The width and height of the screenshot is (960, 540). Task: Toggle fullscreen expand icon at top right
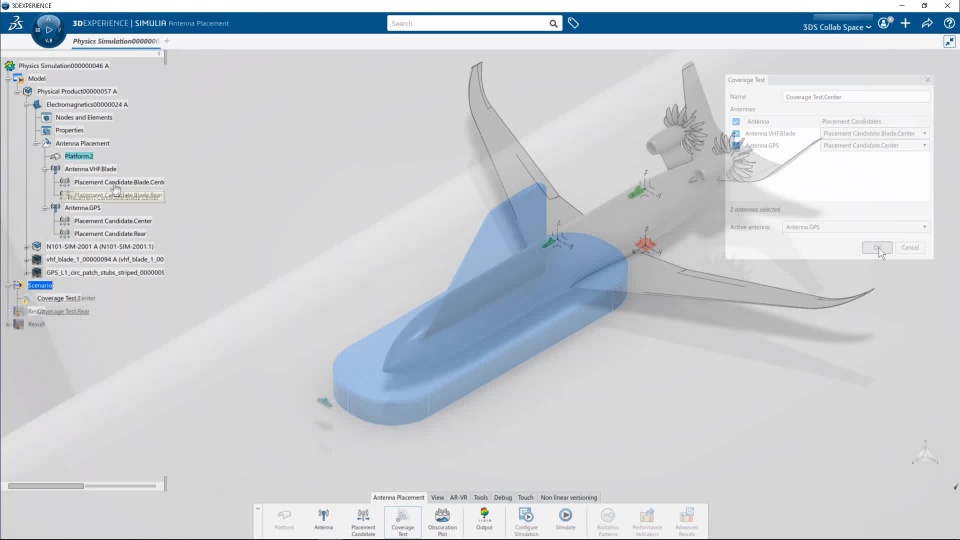[x=949, y=42]
